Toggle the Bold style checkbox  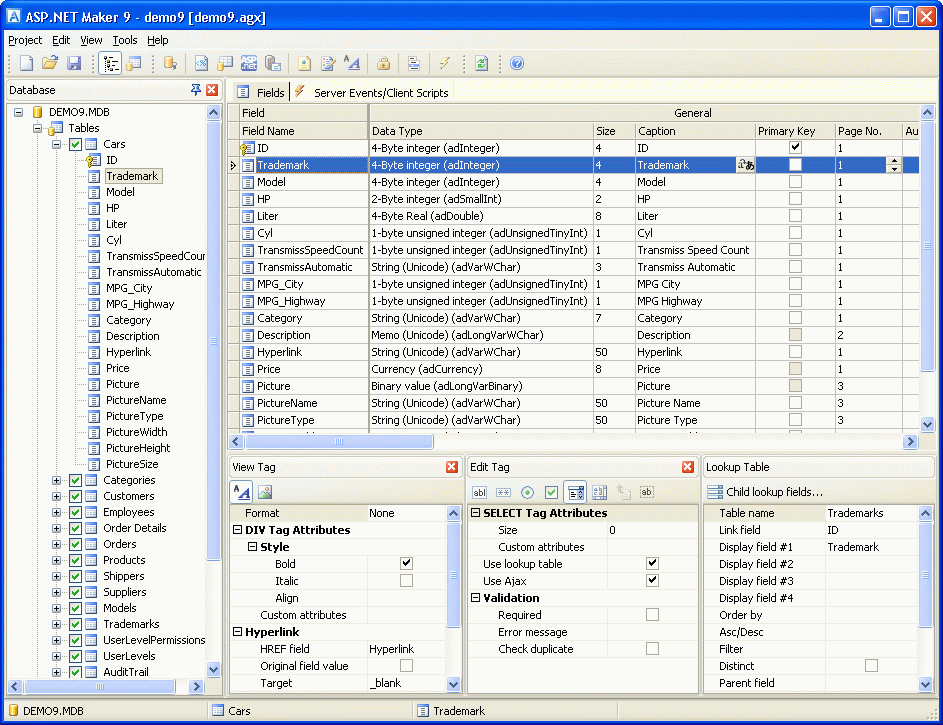click(x=407, y=563)
